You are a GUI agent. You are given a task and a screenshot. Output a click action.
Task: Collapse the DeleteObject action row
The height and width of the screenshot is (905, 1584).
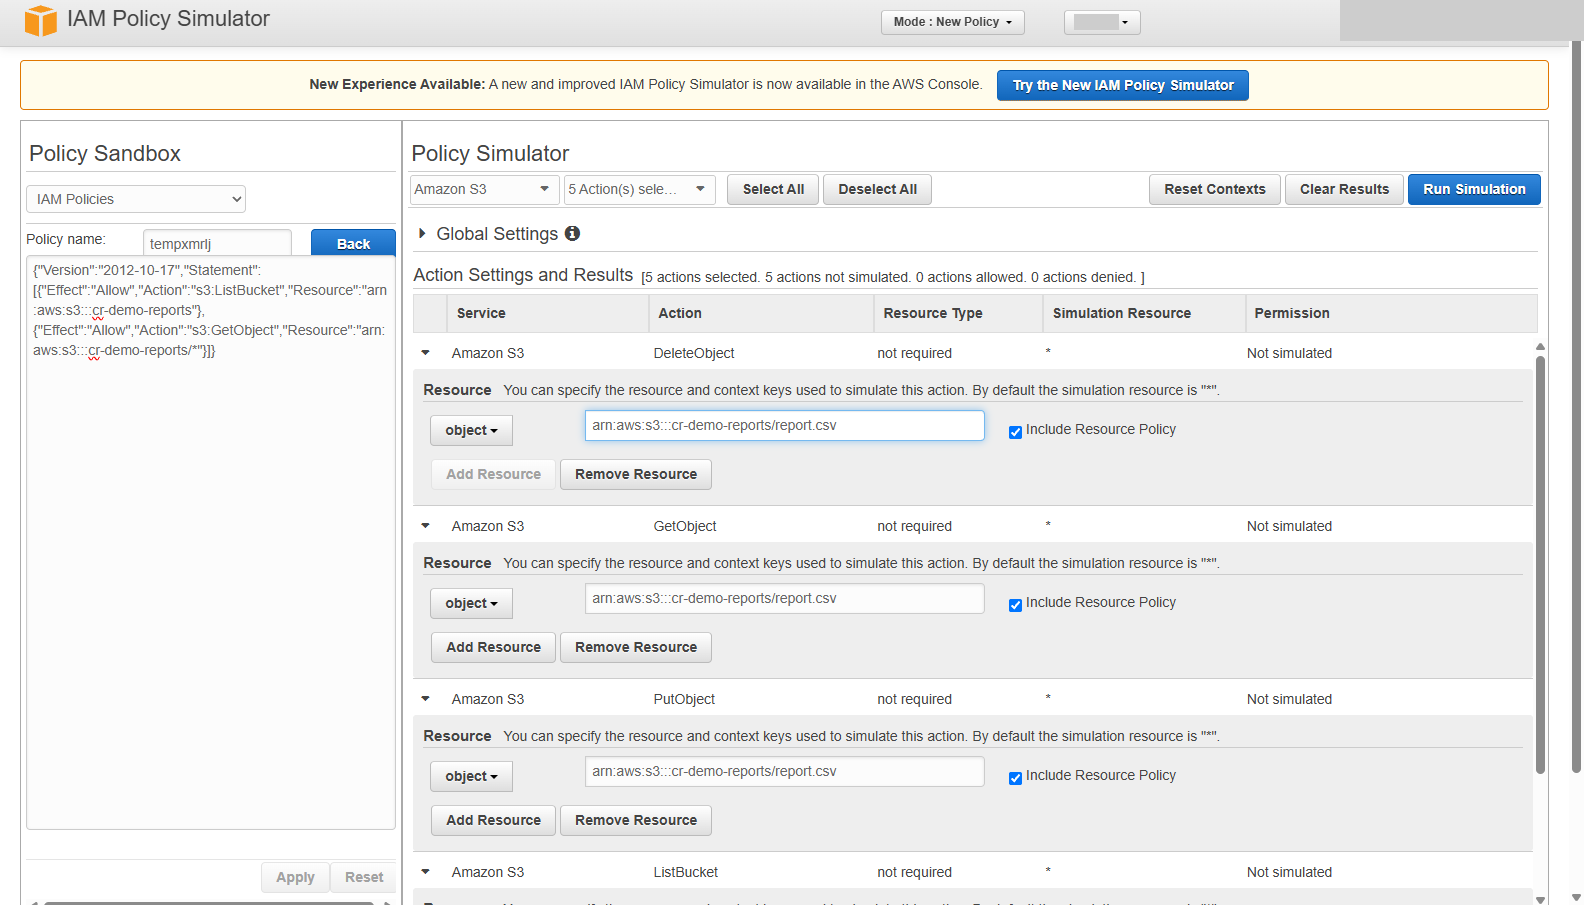click(426, 353)
